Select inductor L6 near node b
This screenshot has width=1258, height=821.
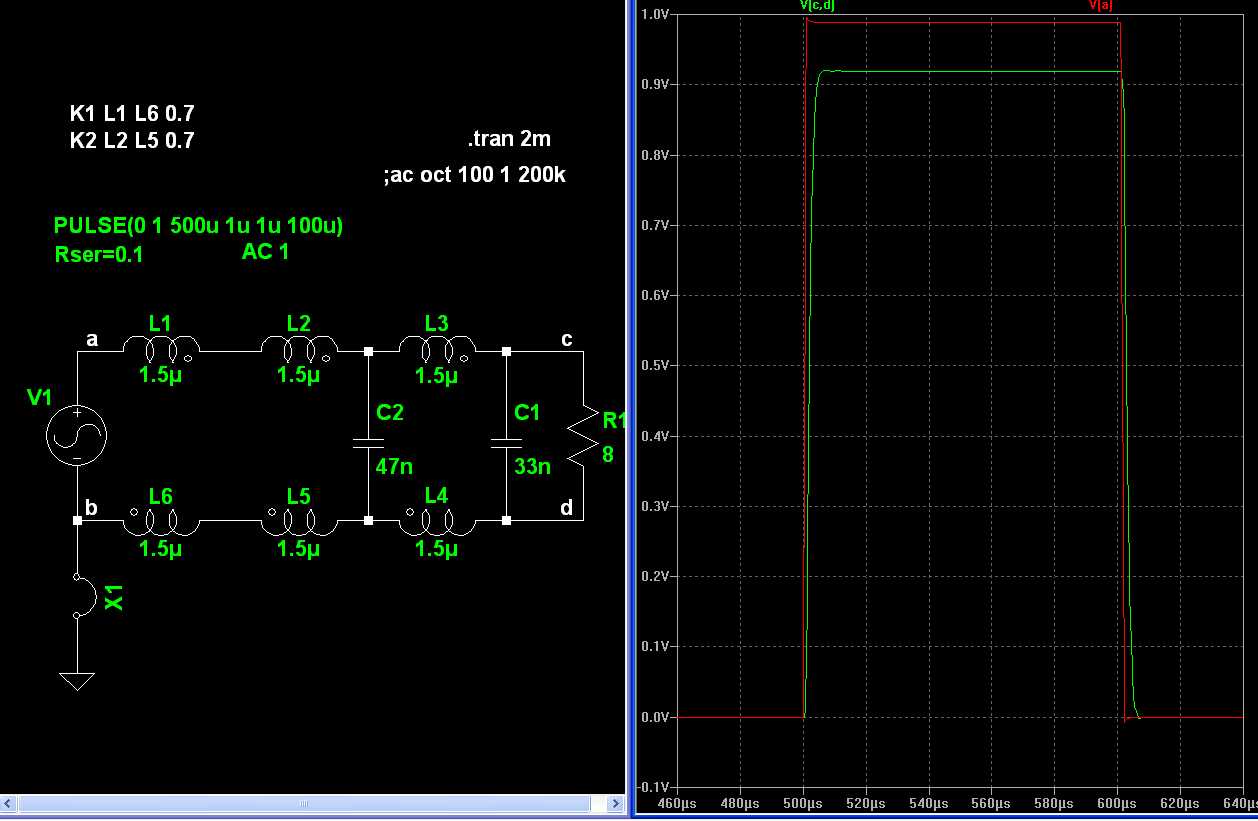tap(160, 521)
